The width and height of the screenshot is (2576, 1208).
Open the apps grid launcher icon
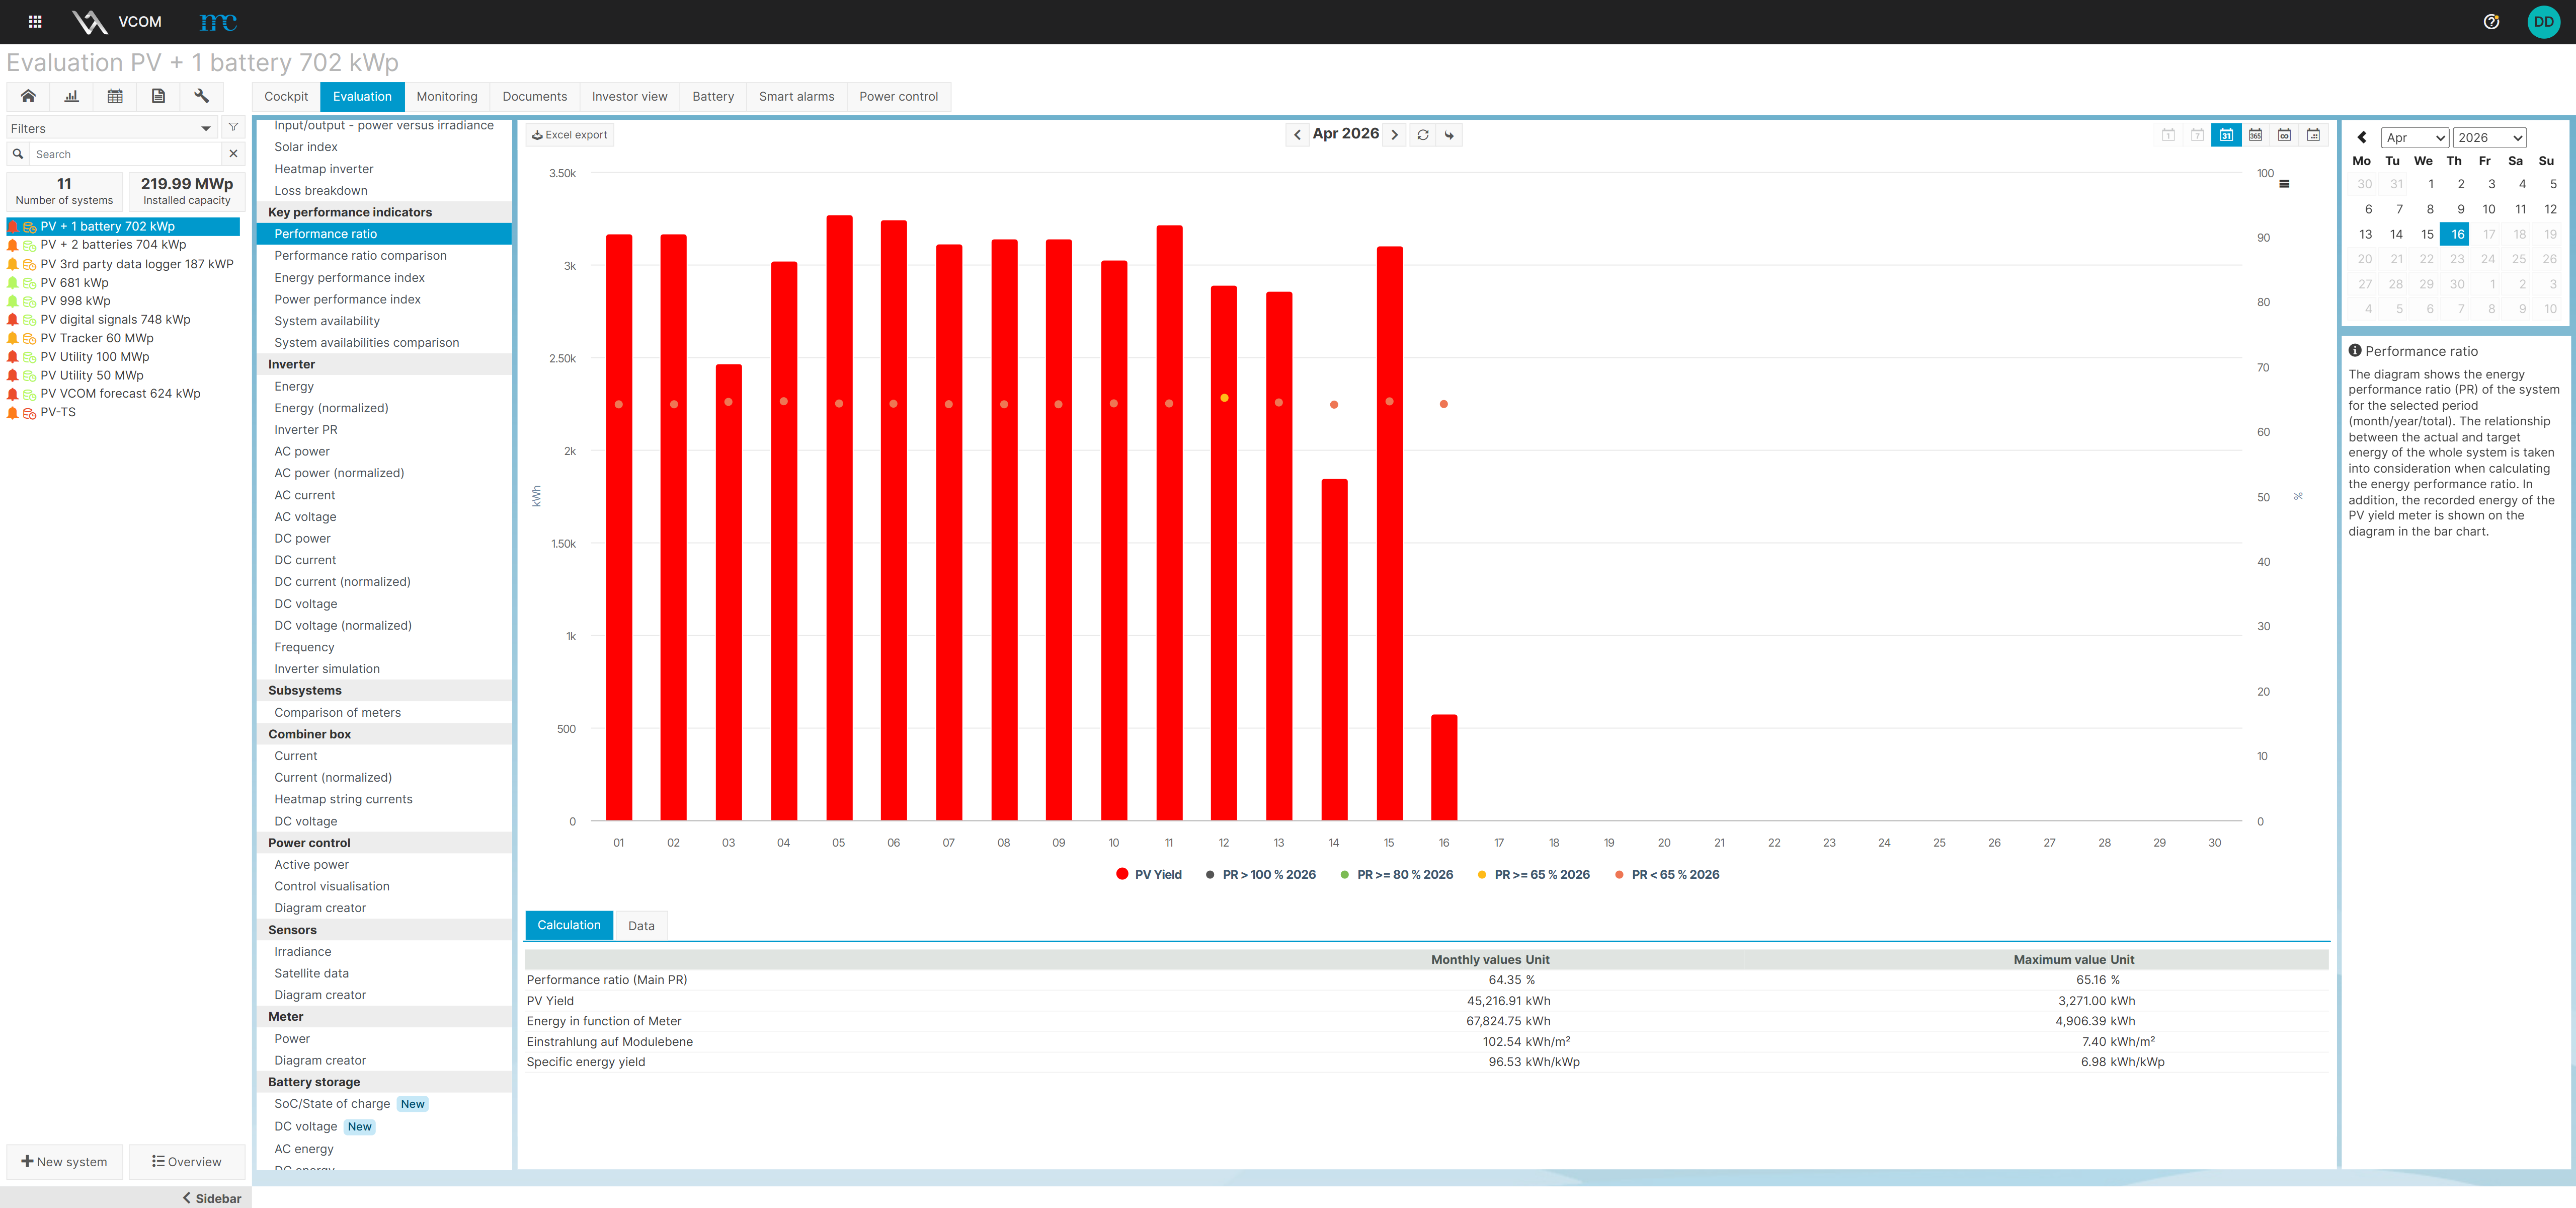pos(35,22)
